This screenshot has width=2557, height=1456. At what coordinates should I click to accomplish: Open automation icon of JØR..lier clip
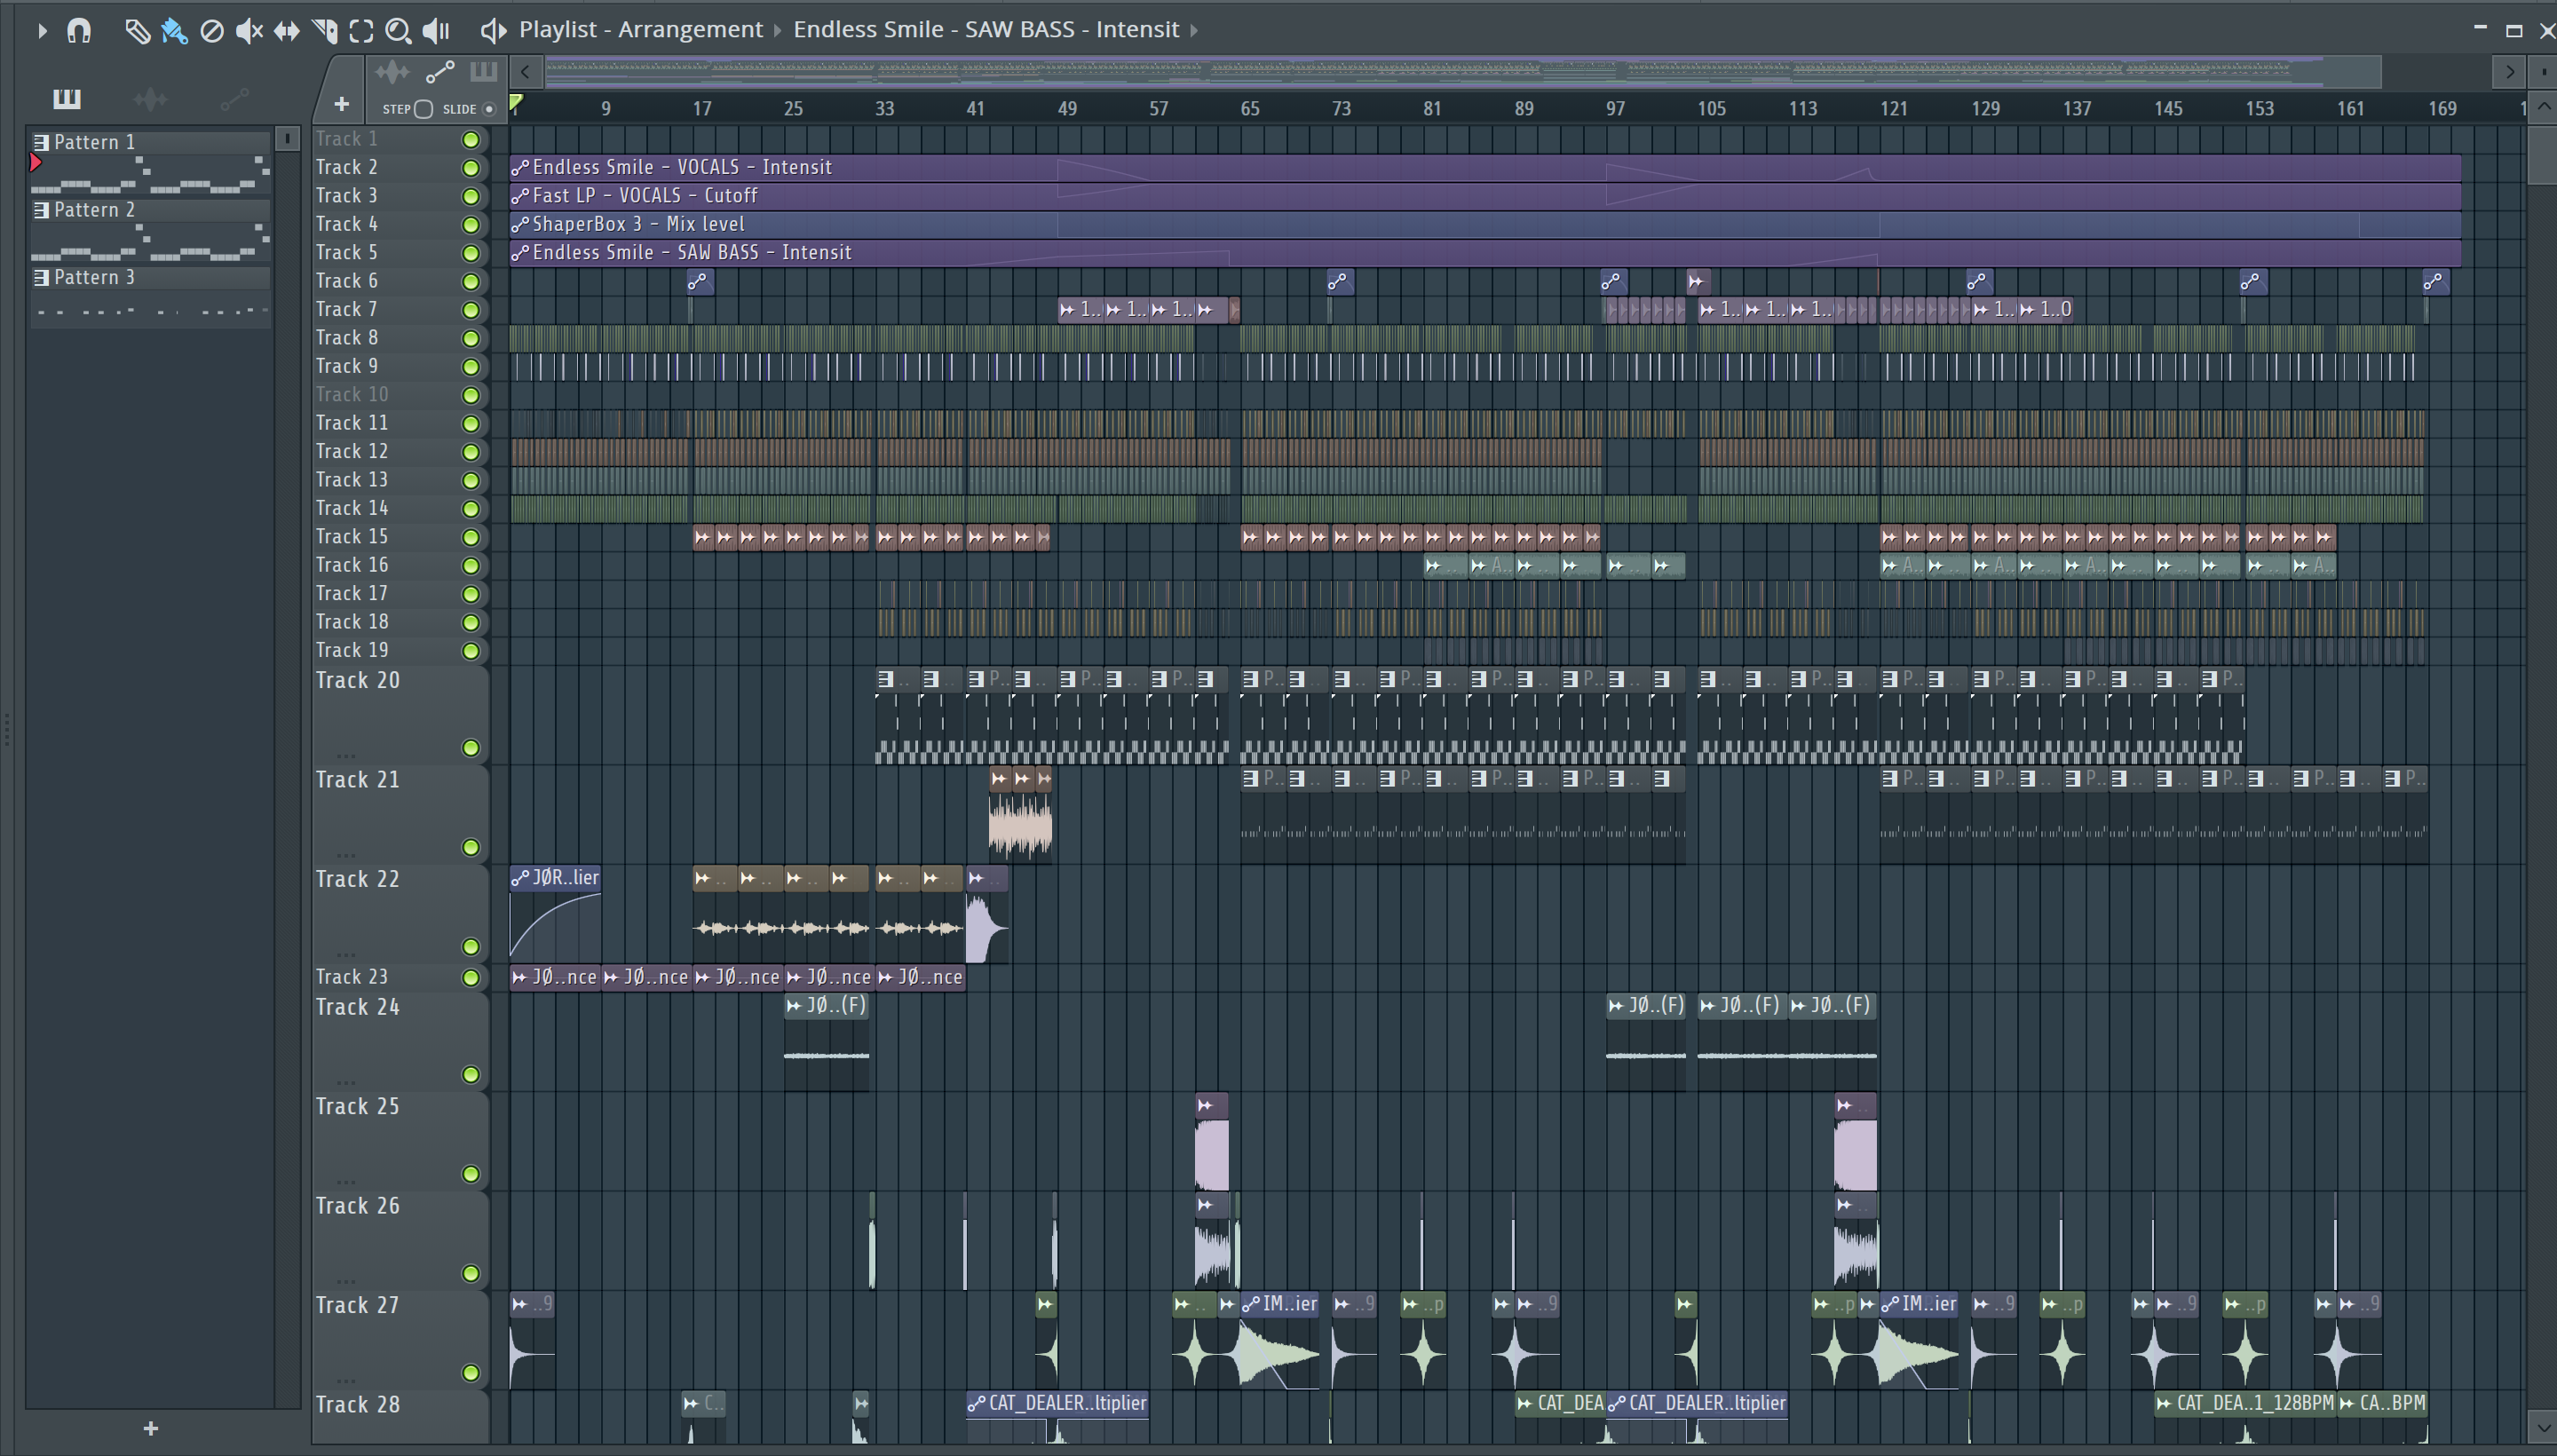pyautogui.click(x=520, y=878)
